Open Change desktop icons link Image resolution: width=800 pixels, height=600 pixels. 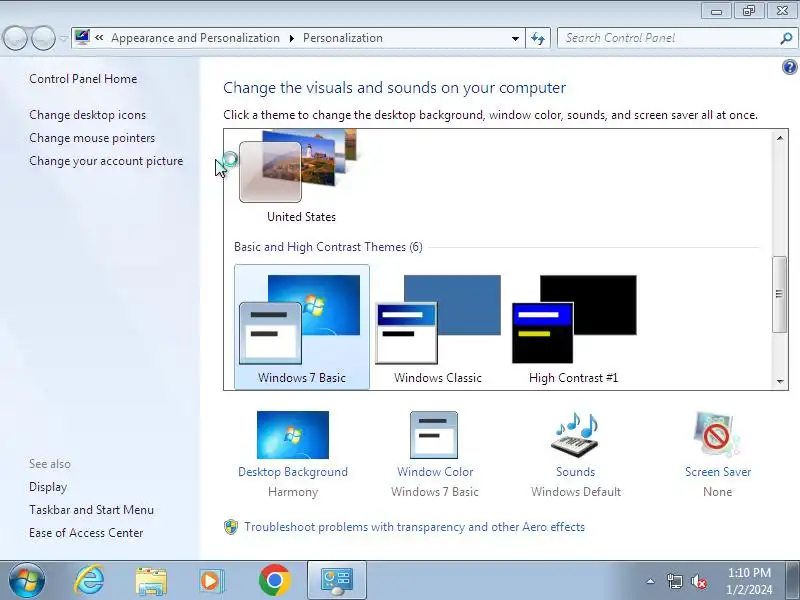87,115
